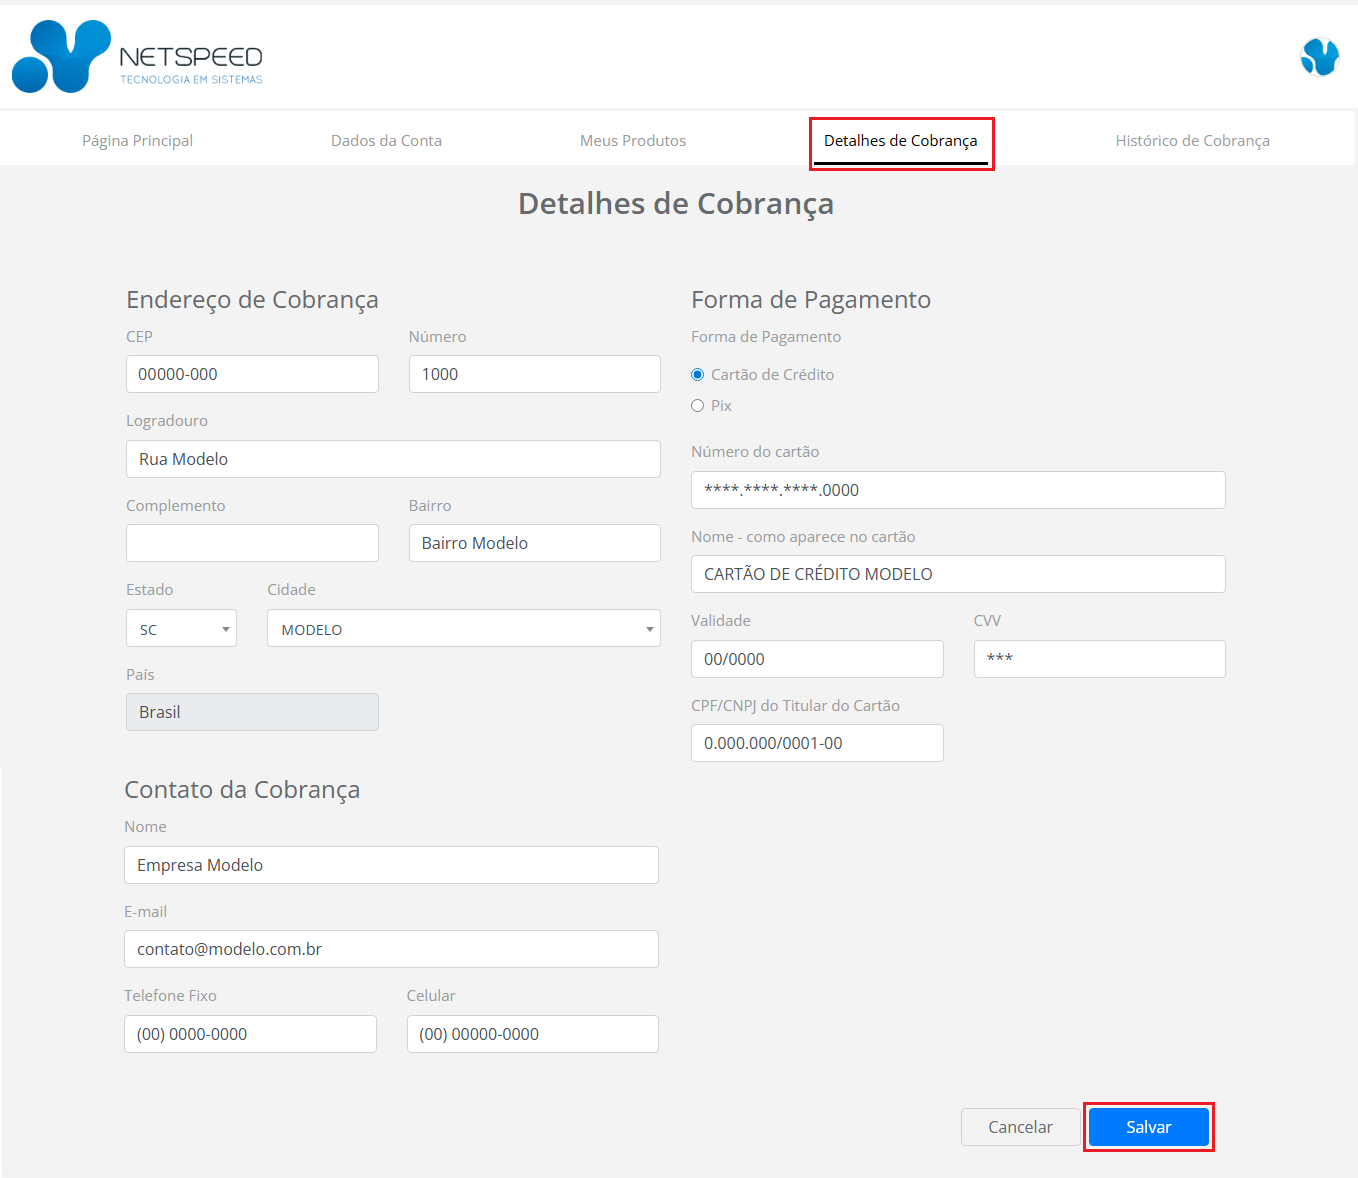Open the Cidade dropdown list
This screenshot has width=1358, height=1178.
[463, 629]
